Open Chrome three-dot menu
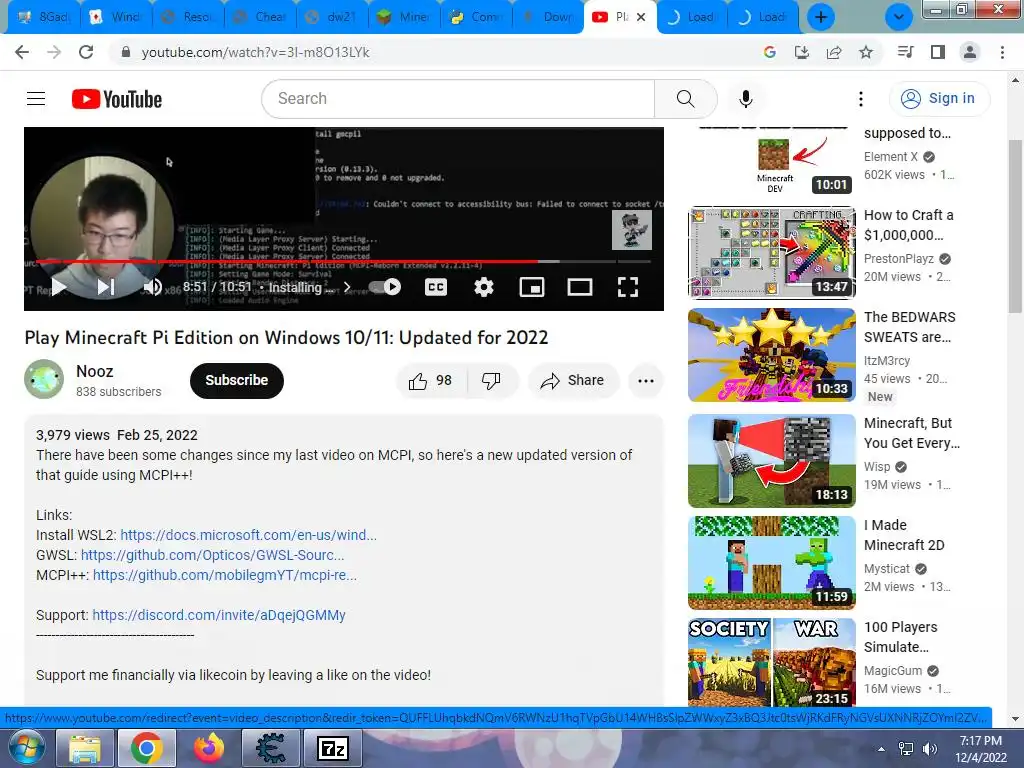The height and width of the screenshot is (768, 1024). (x=1002, y=52)
